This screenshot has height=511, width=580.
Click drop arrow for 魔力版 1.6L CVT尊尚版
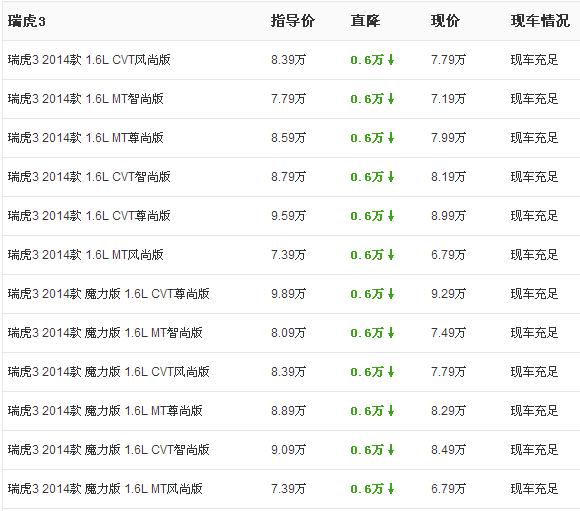tap(391, 294)
